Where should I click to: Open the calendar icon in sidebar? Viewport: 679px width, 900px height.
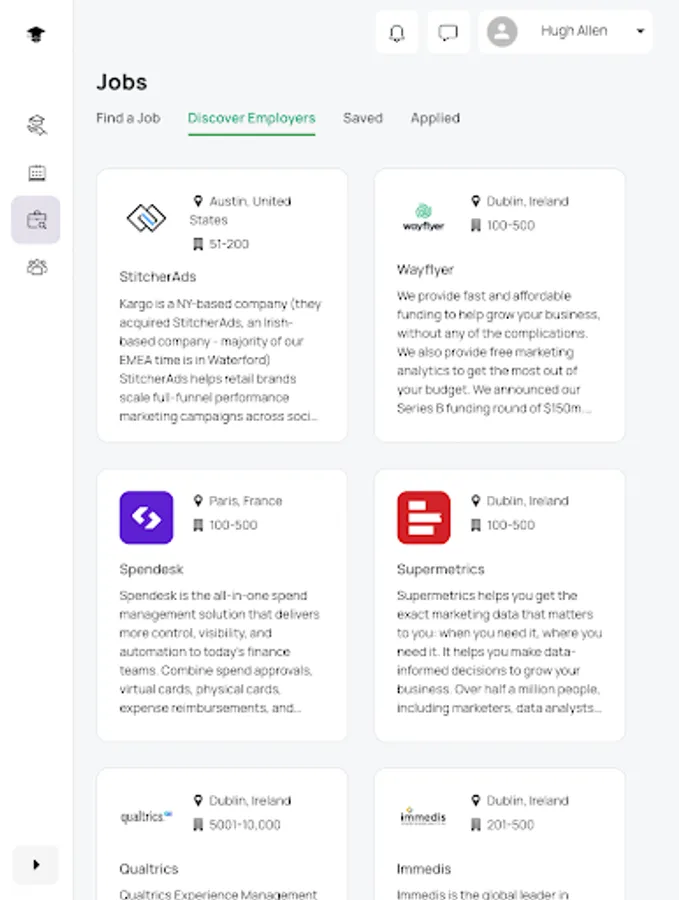tap(37, 173)
